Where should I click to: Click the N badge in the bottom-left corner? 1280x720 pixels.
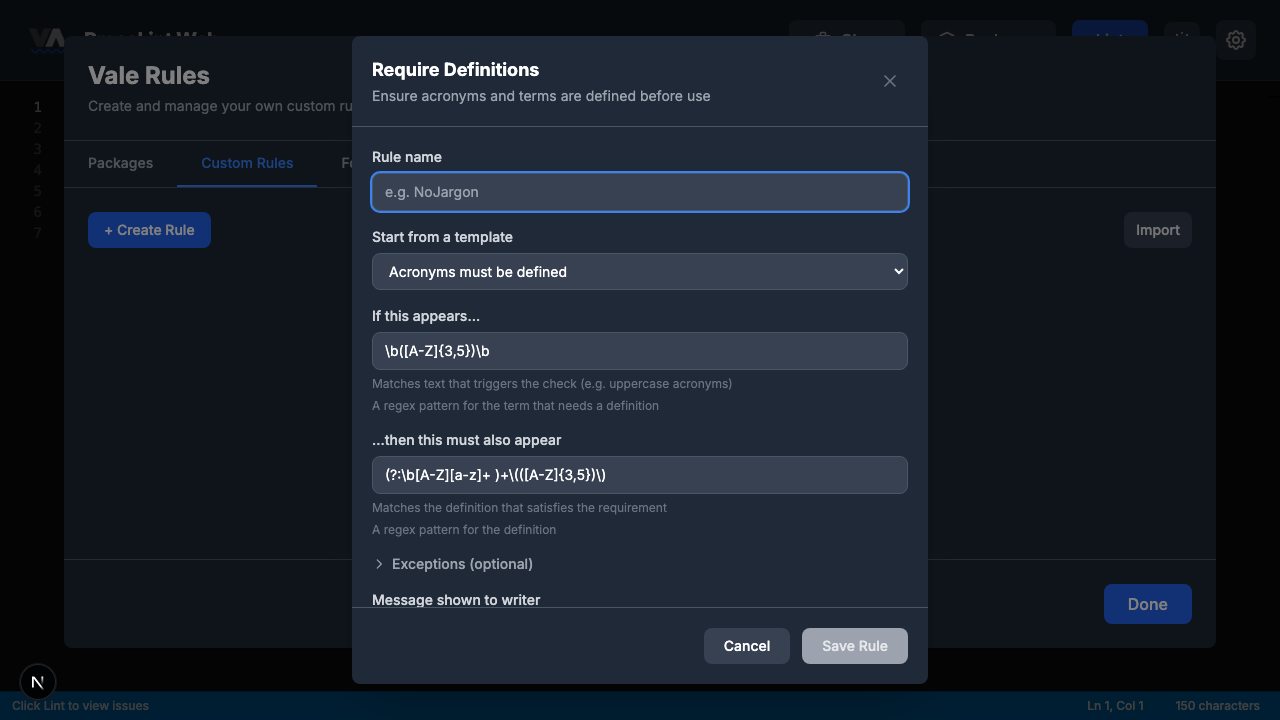[x=37, y=682]
